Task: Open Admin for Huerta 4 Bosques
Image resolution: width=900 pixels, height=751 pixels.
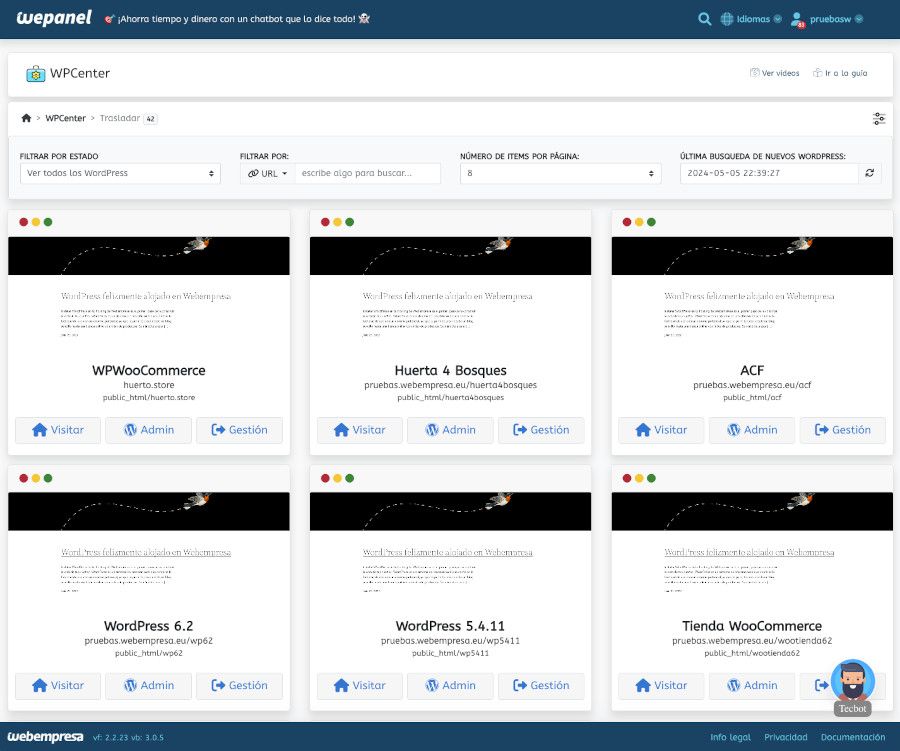Action: [x=451, y=430]
